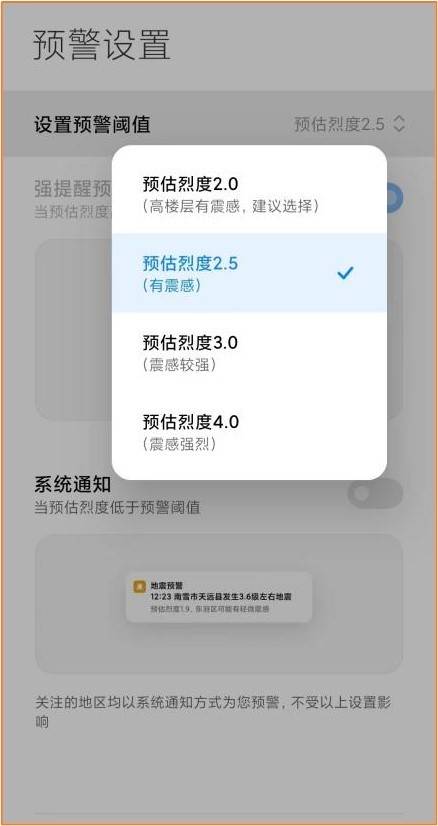Screen dimensions: 438x826
Task: Click the blue checkmark icon
Action: (x=345, y=273)
